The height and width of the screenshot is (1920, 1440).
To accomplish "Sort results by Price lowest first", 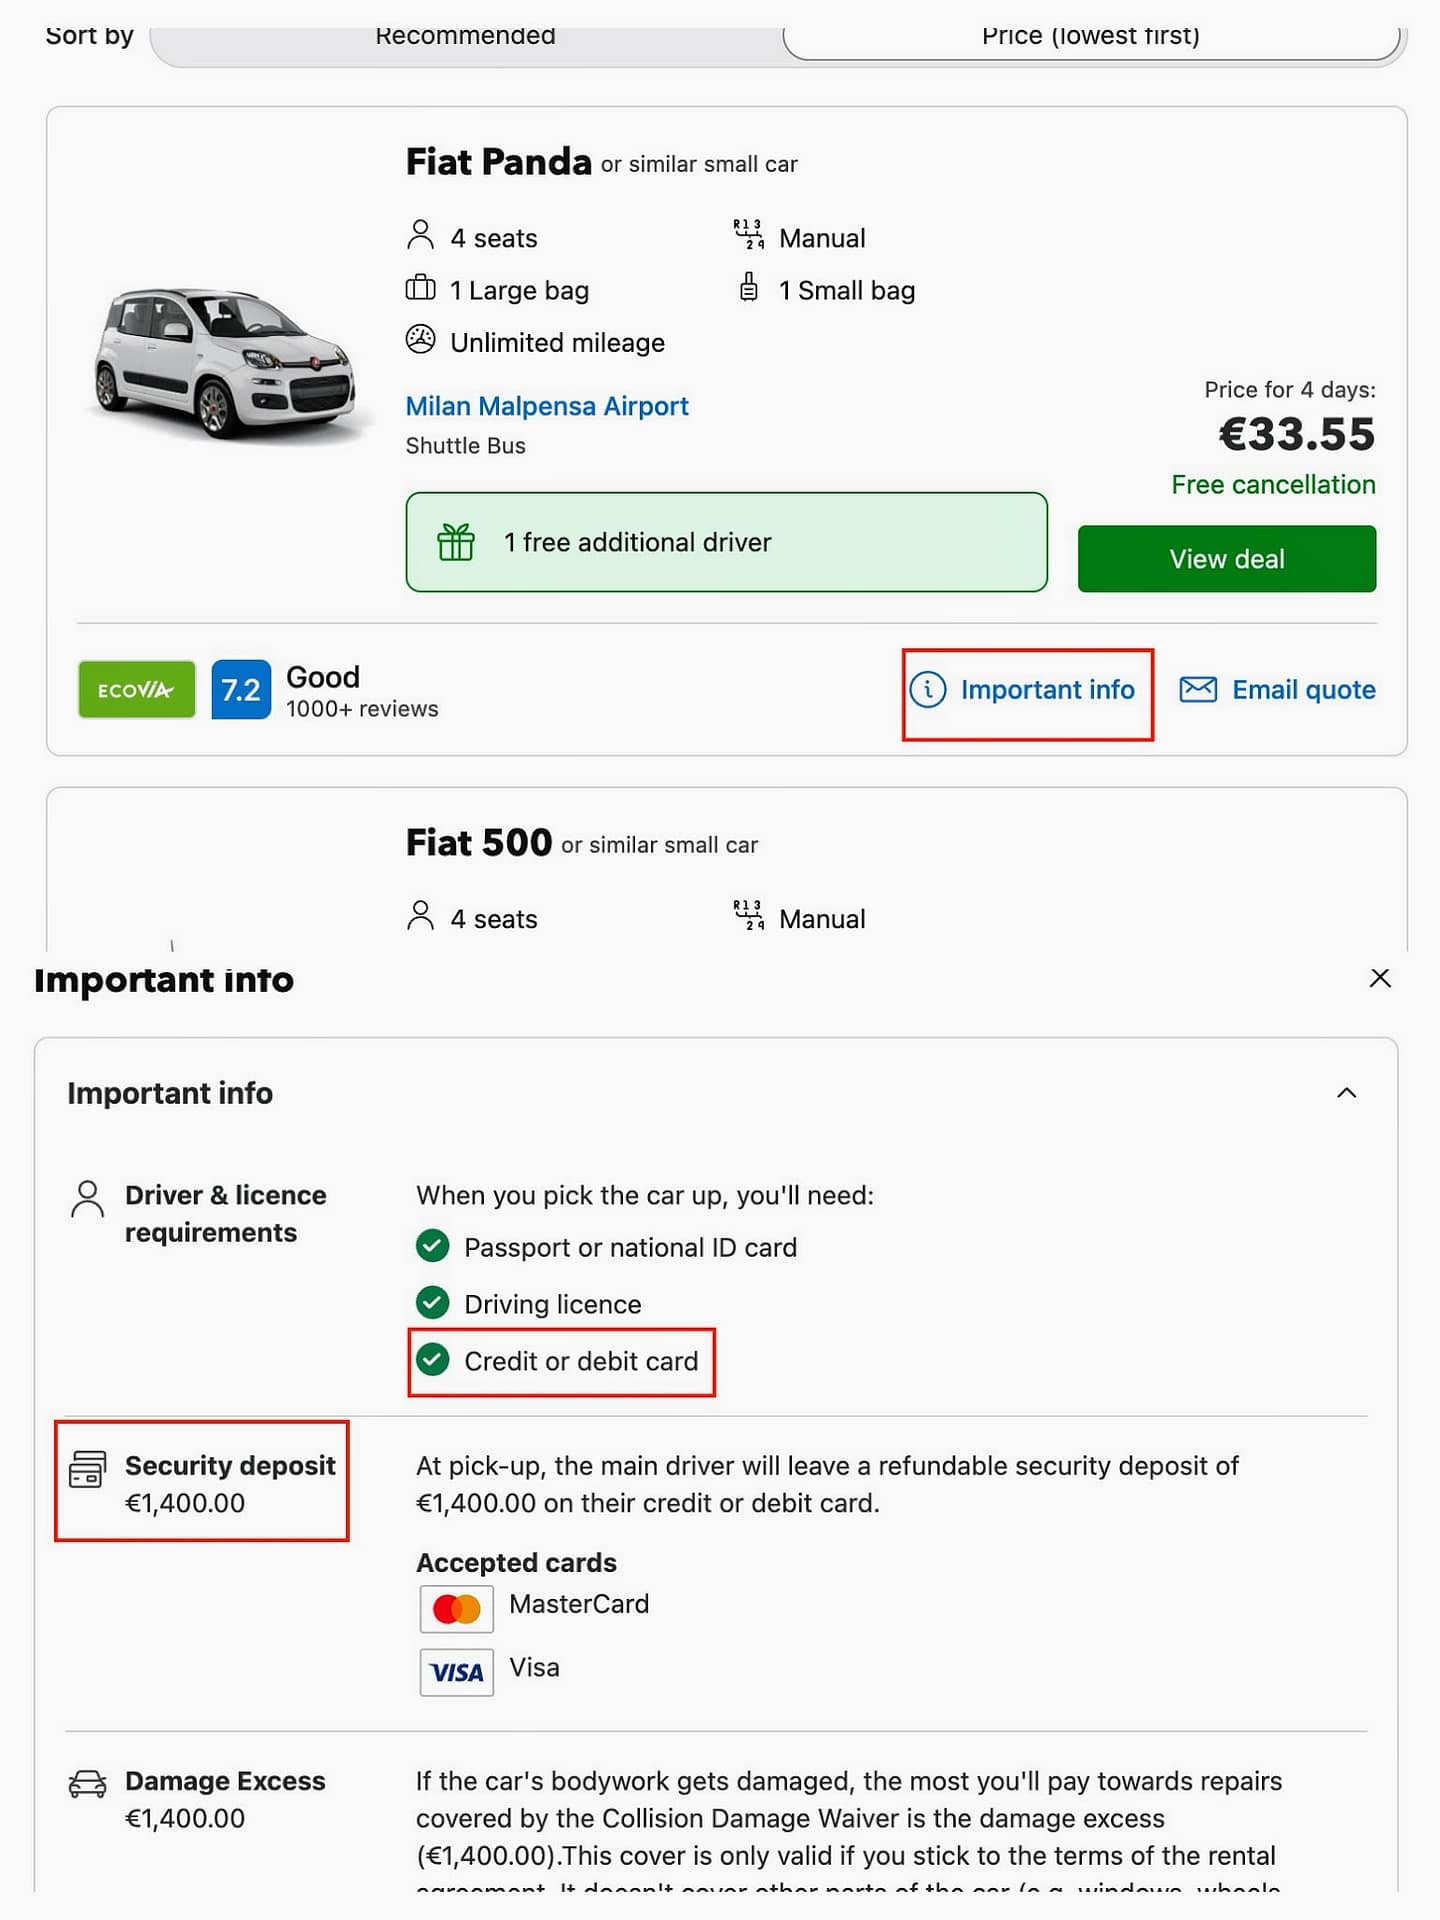I will [x=1090, y=38].
